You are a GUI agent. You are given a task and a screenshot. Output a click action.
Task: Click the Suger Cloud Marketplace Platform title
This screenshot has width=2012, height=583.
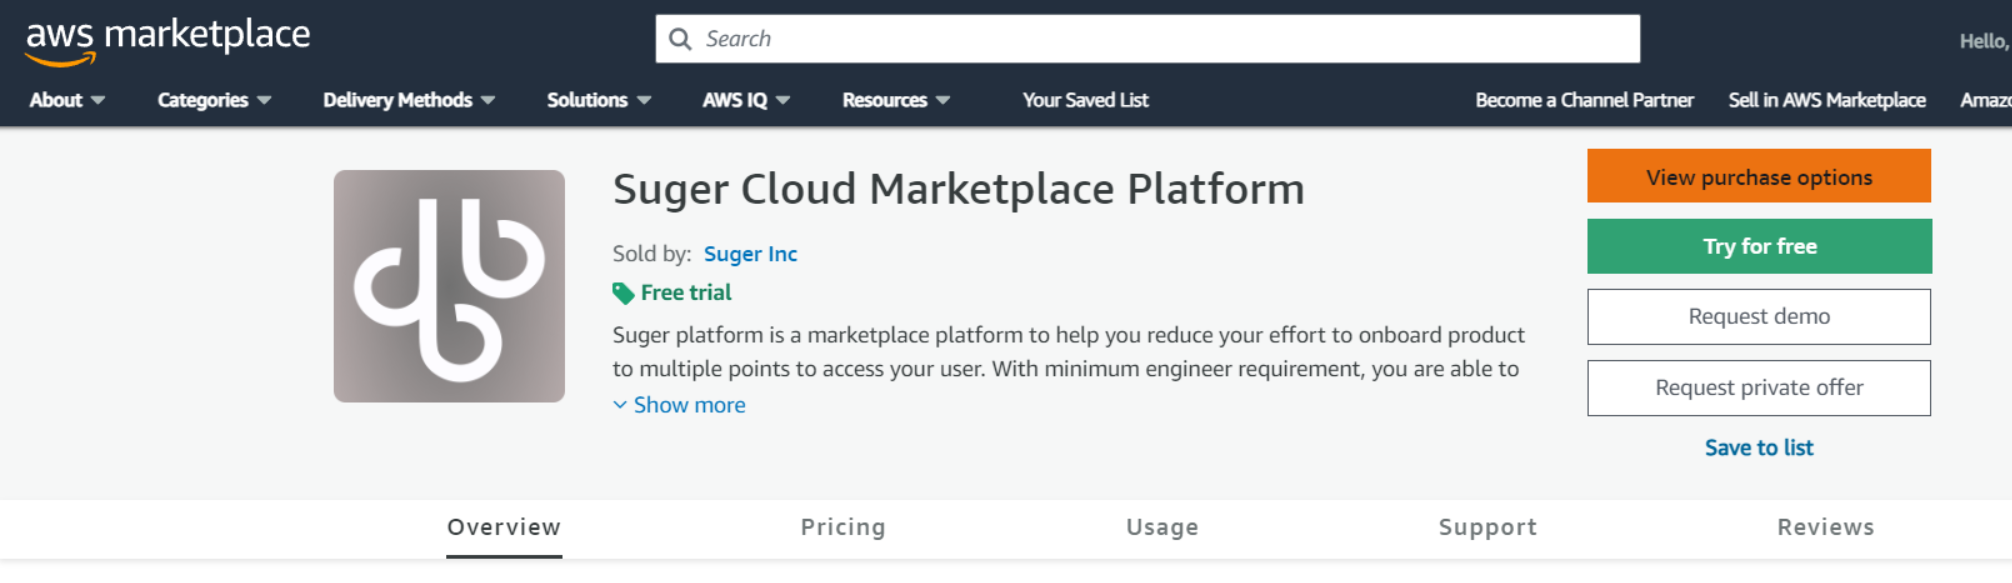tap(958, 189)
